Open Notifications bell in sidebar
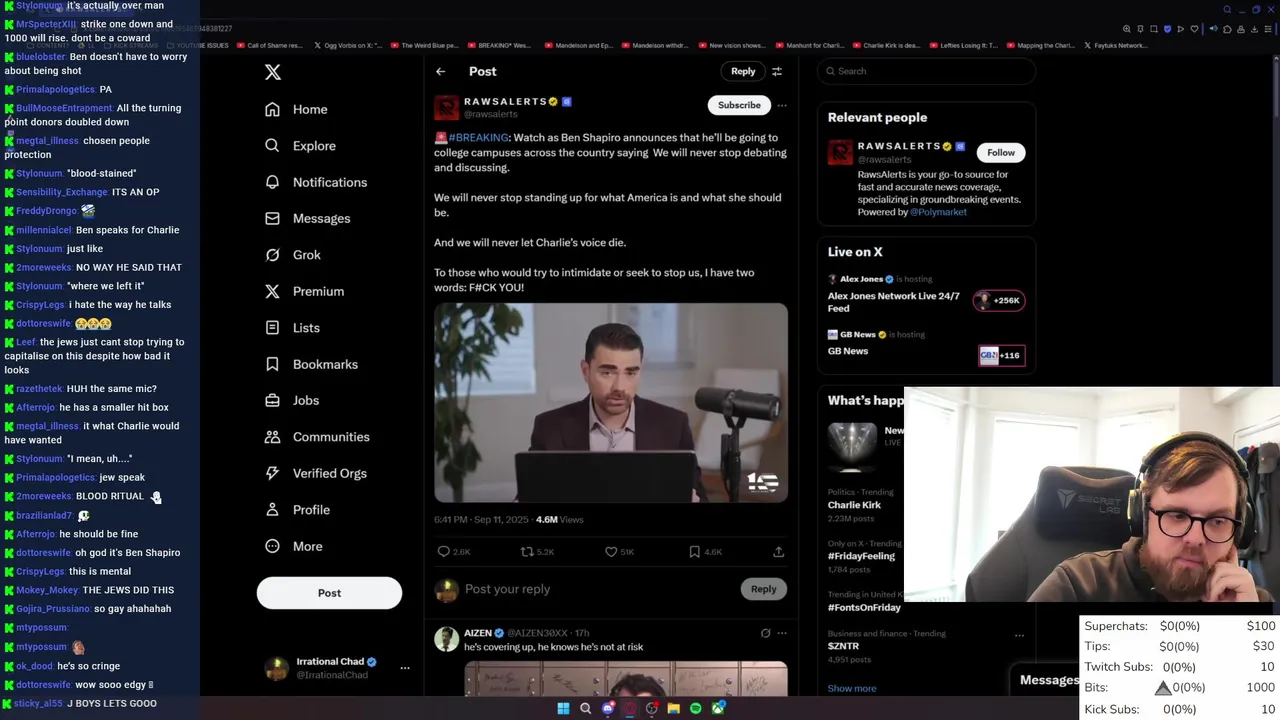1280x720 pixels. point(316,182)
